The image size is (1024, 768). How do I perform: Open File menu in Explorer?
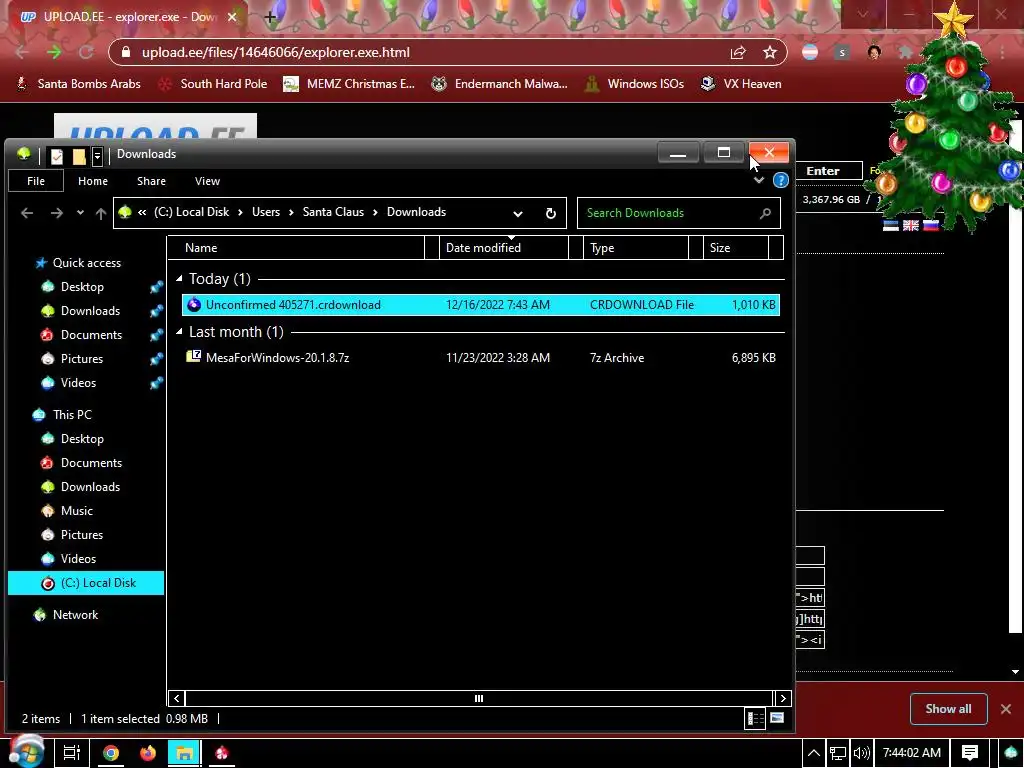36,181
